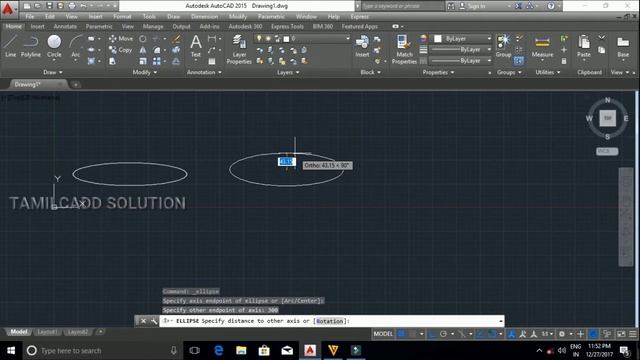Open the object color ByLayer dropdown
The width and height of the screenshot is (640, 360).
(x=489, y=38)
